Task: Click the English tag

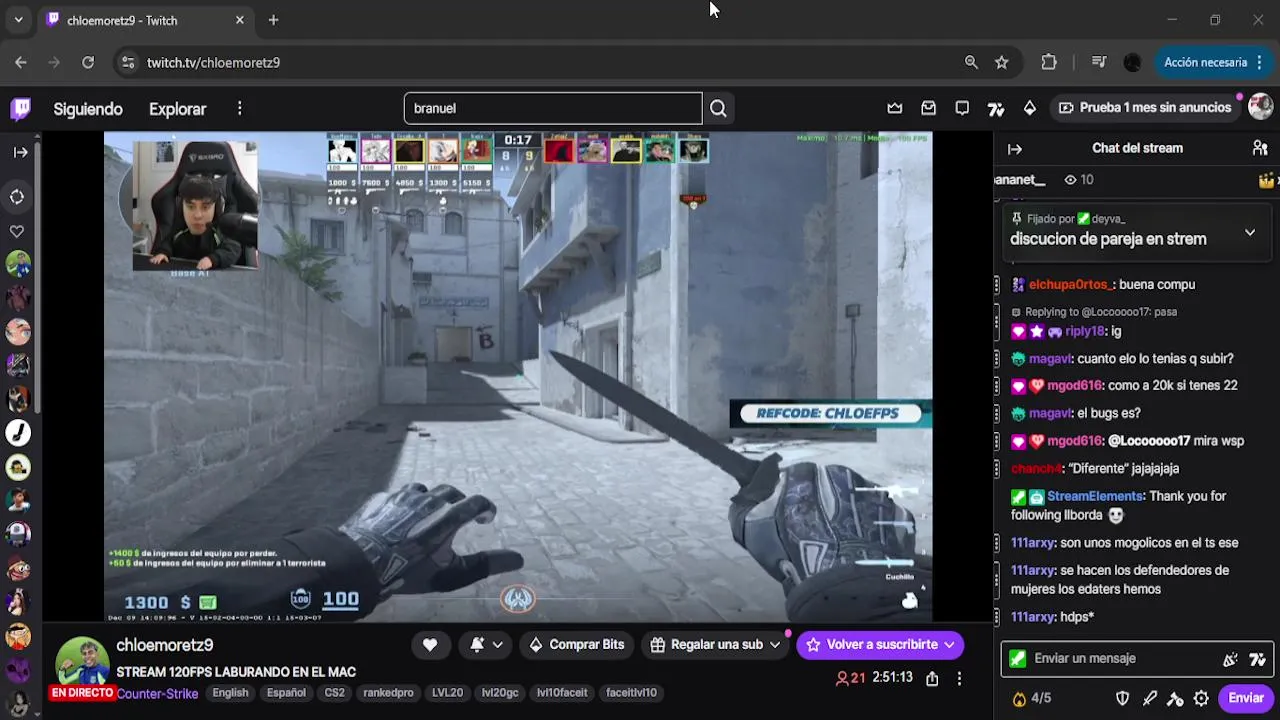Action: (230, 693)
